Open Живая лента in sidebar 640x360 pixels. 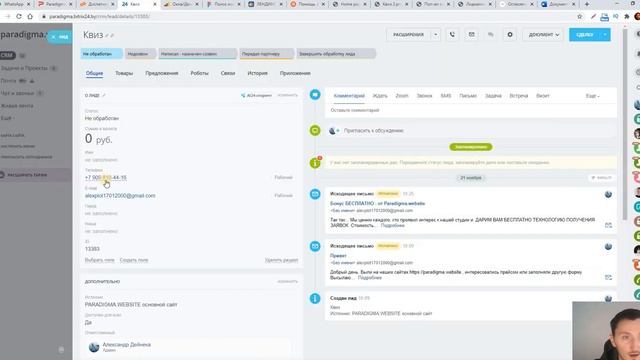(17, 106)
